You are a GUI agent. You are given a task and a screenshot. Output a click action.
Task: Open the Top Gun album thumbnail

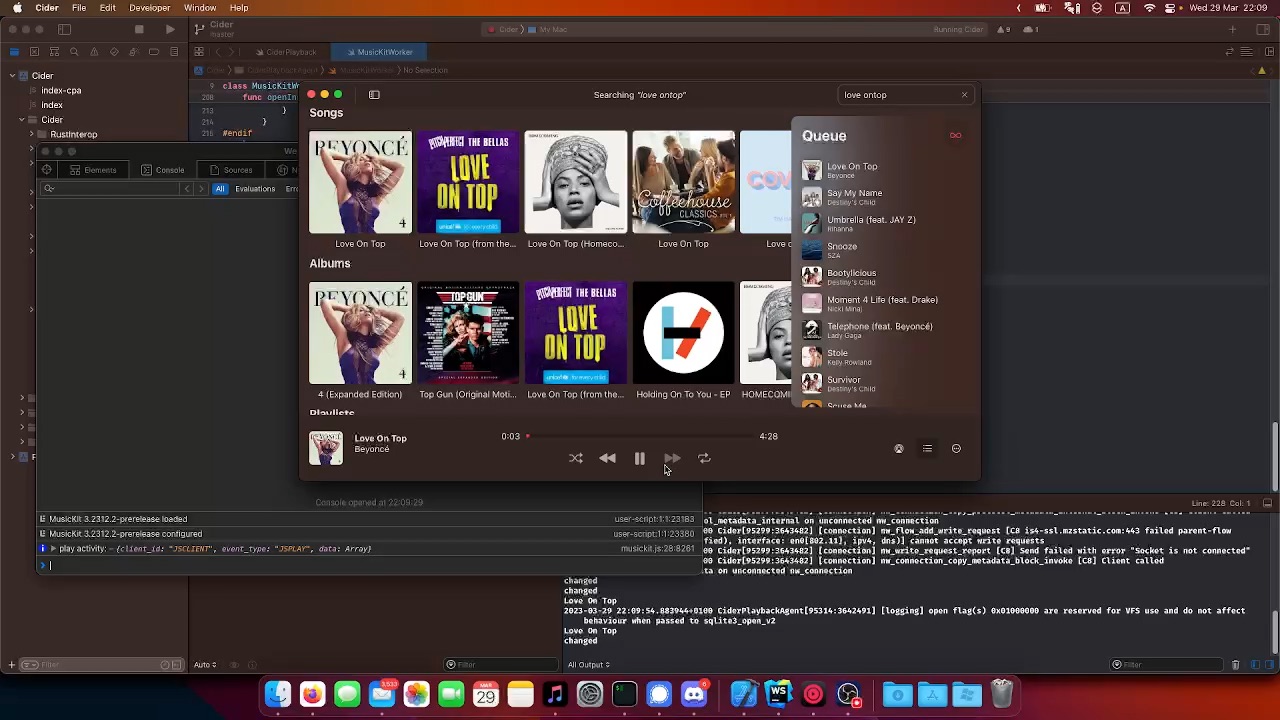pyautogui.click(x=468, y=333)
